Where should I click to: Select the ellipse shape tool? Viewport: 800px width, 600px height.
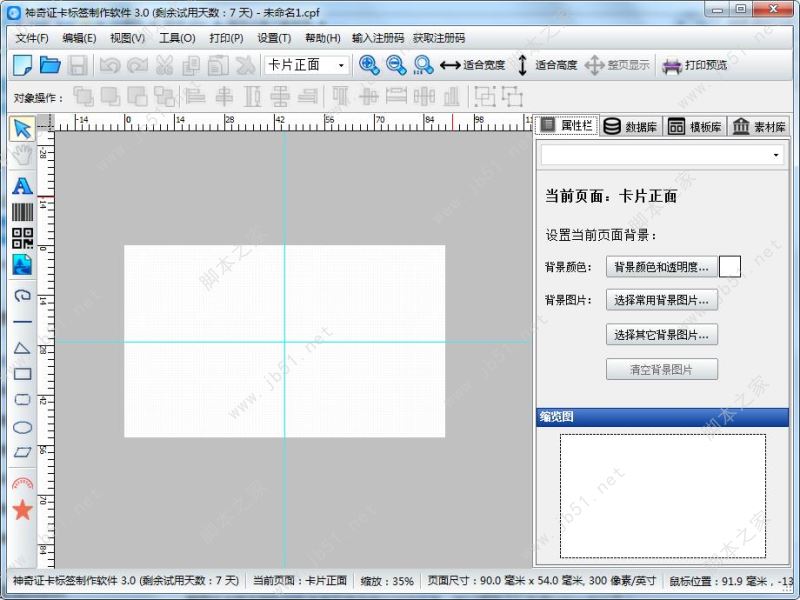pyautogui.click(x=22, y=427)
